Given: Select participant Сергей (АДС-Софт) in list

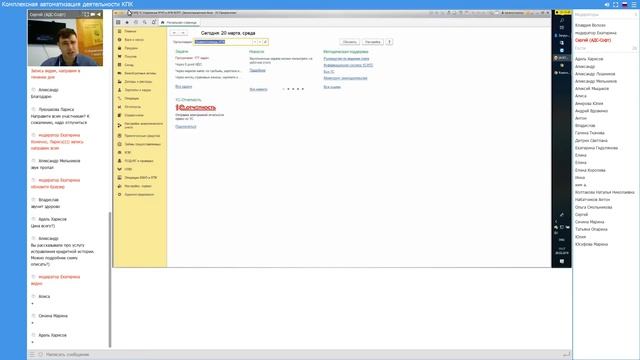Looking at the screenshot, I should click(x=593, y=40).
